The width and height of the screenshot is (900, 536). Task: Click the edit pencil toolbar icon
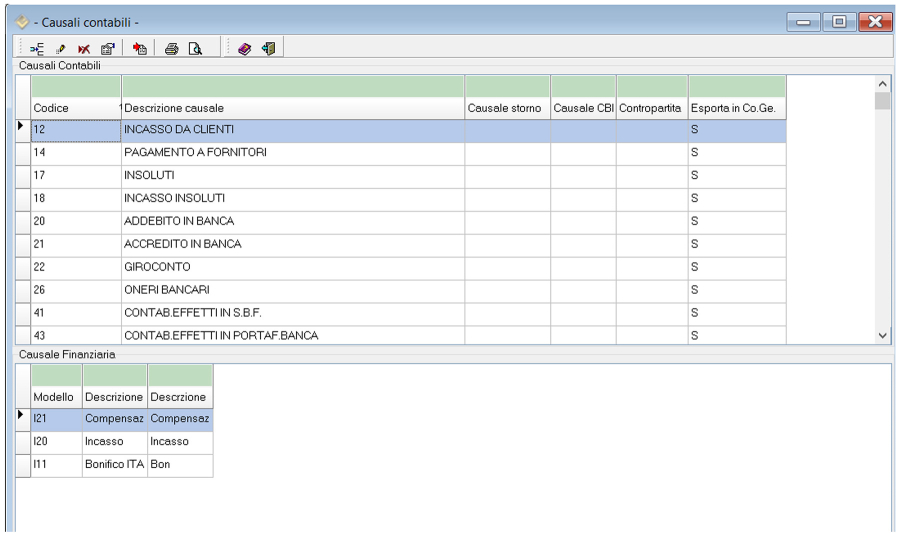(60, 48)
